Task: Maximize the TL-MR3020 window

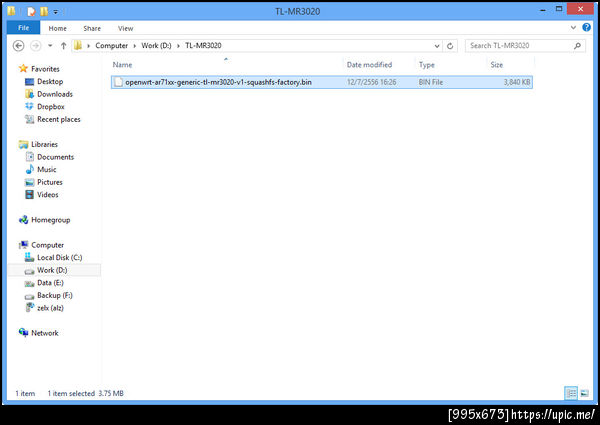Action: 559,9
